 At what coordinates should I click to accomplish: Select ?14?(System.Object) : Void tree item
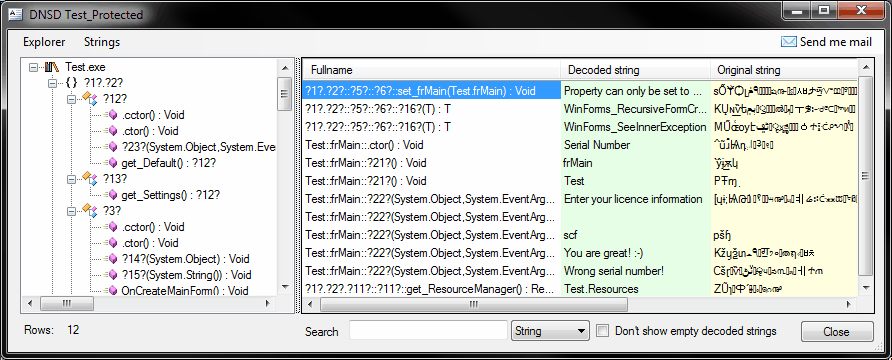coord(186,259)
